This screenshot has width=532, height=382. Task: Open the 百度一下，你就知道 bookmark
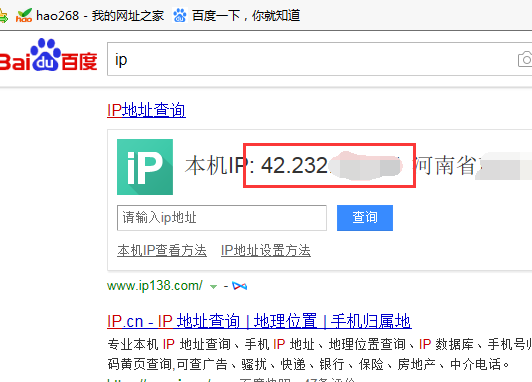236,15
